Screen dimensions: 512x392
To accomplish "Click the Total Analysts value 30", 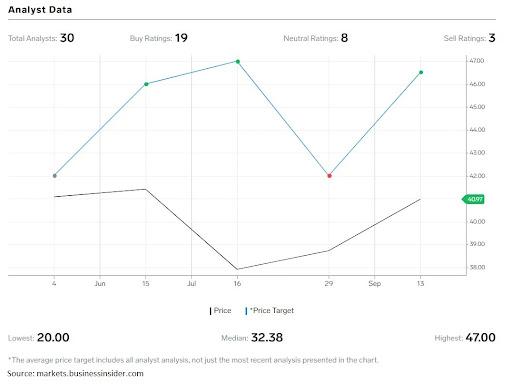I will click(67, 38).
